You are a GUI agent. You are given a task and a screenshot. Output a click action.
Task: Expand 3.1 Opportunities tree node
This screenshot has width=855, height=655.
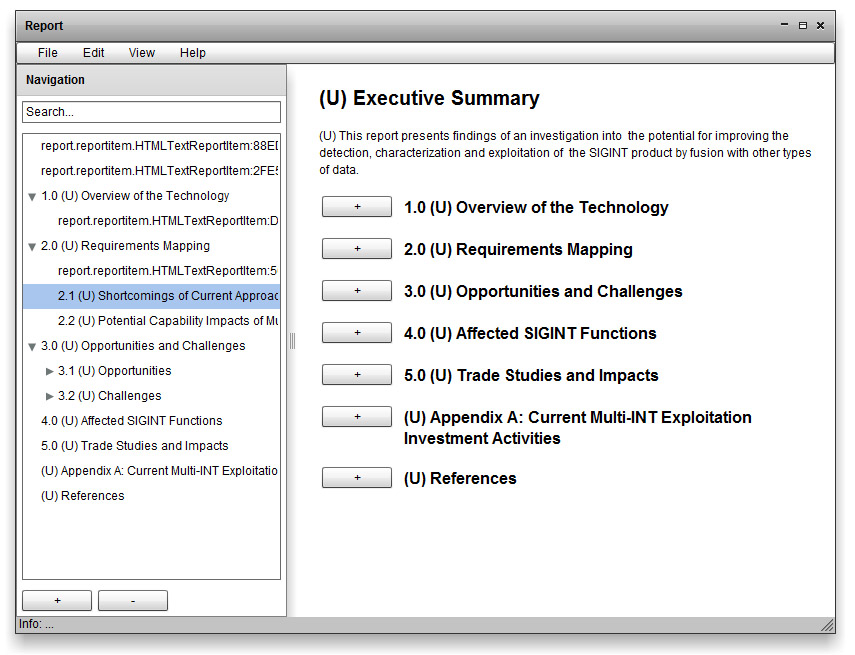(x=50, y=371)
